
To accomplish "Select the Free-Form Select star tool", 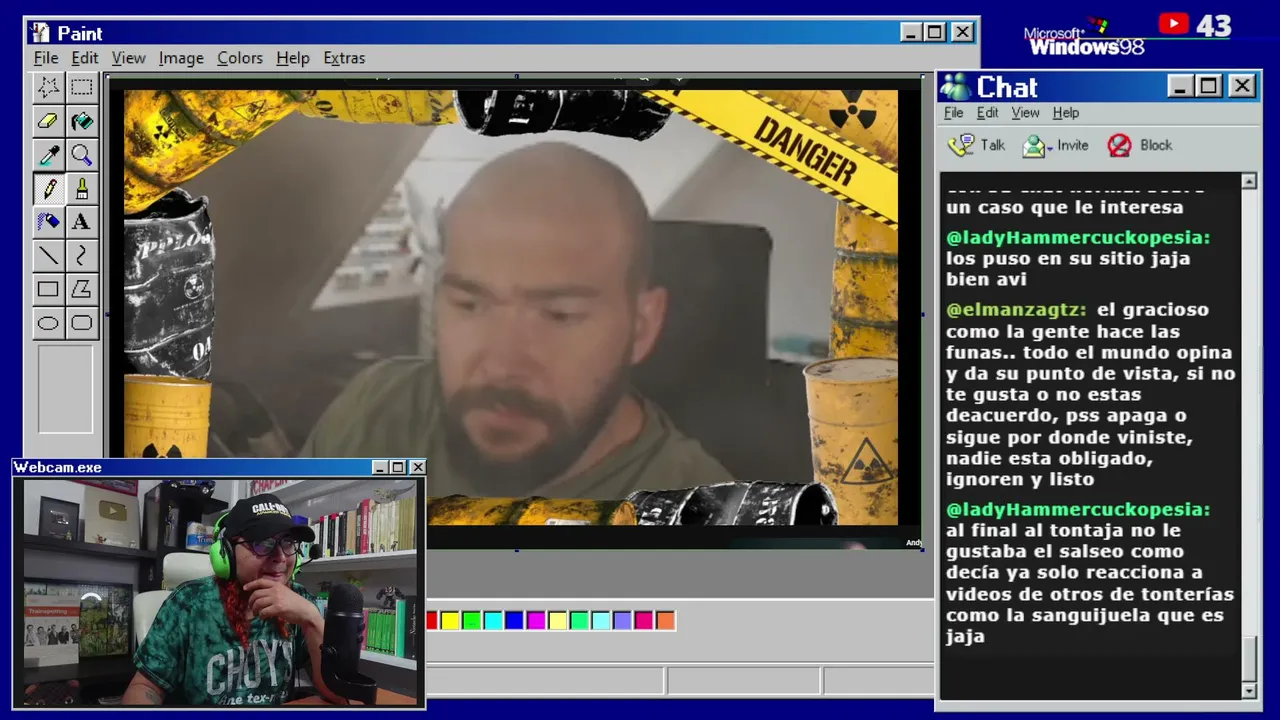I will (x=48, y=87).
